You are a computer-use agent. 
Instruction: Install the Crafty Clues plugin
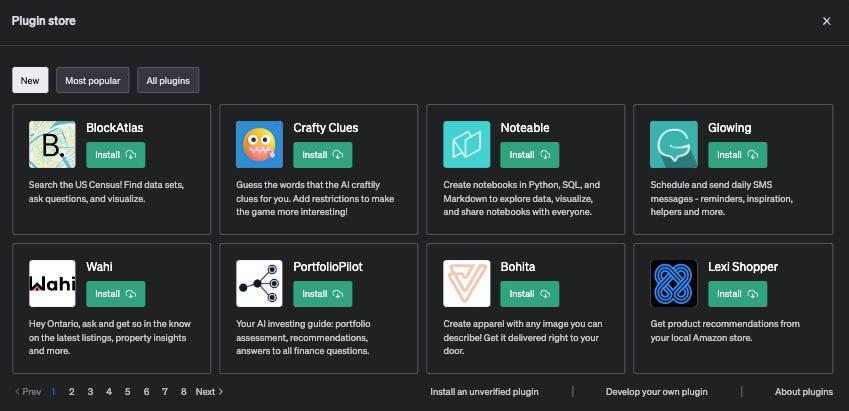(x=323, y=155)
